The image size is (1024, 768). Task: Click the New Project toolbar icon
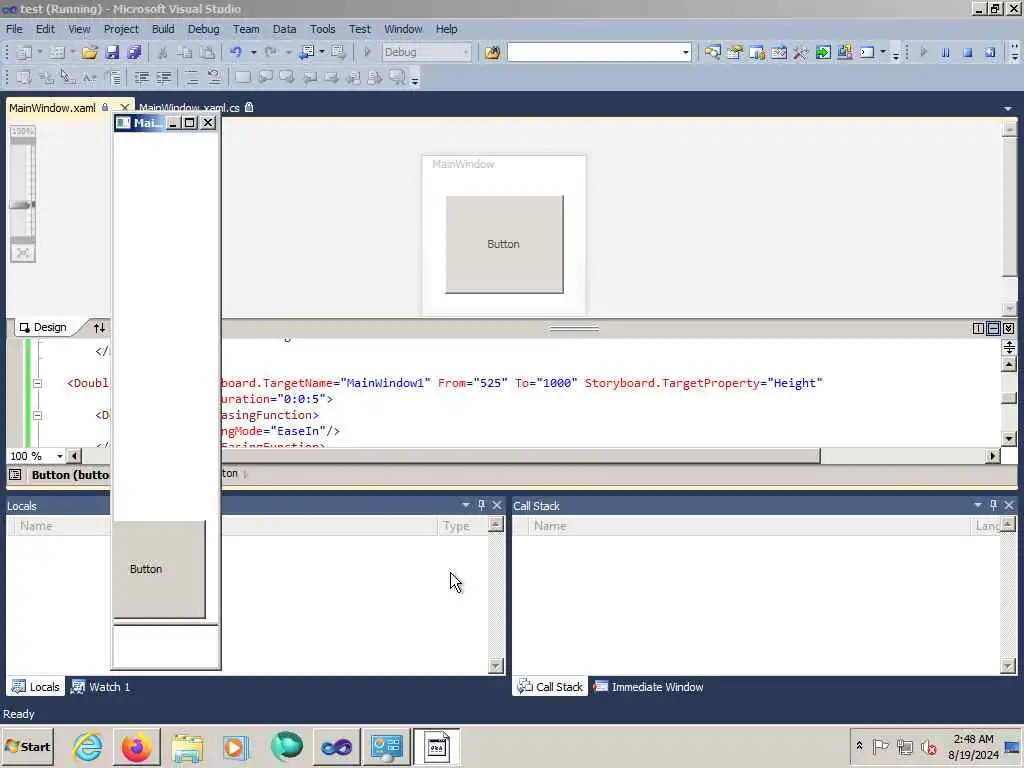pyautogui.click(x=24, y=52)
